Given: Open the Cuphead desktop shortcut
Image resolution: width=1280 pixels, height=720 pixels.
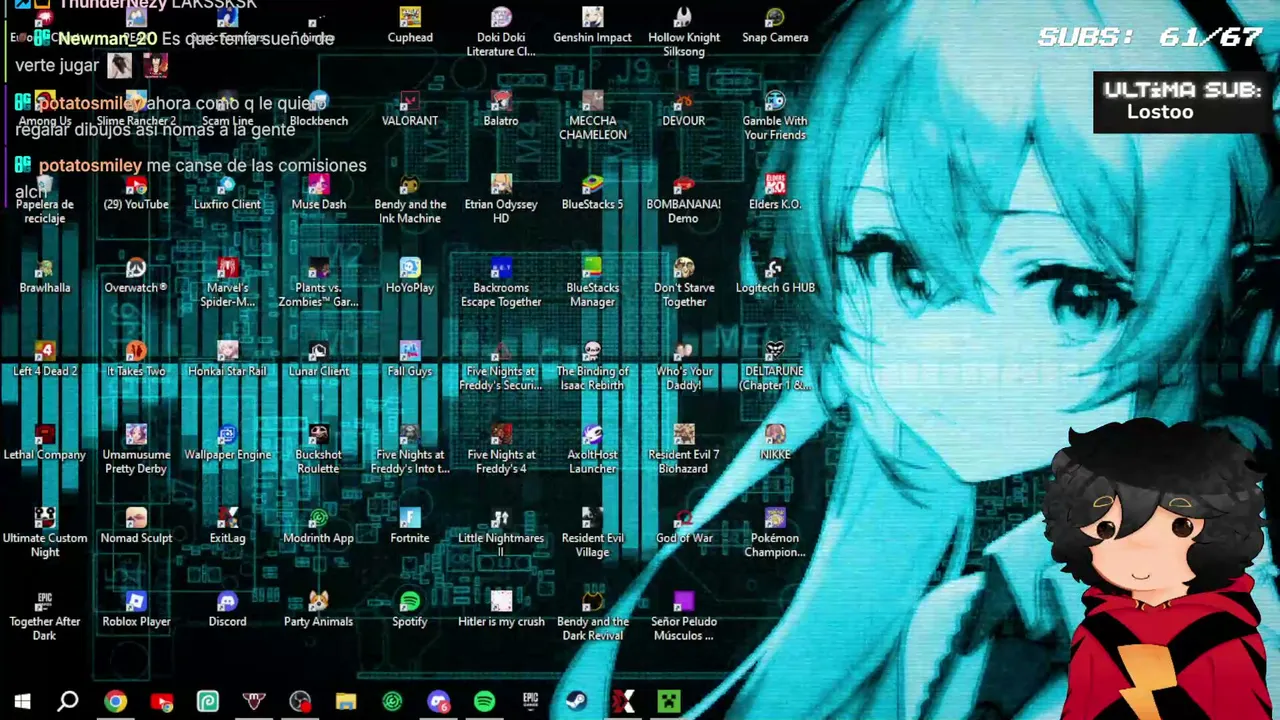Looking at the screenshot, I should [x=410, y=26].
